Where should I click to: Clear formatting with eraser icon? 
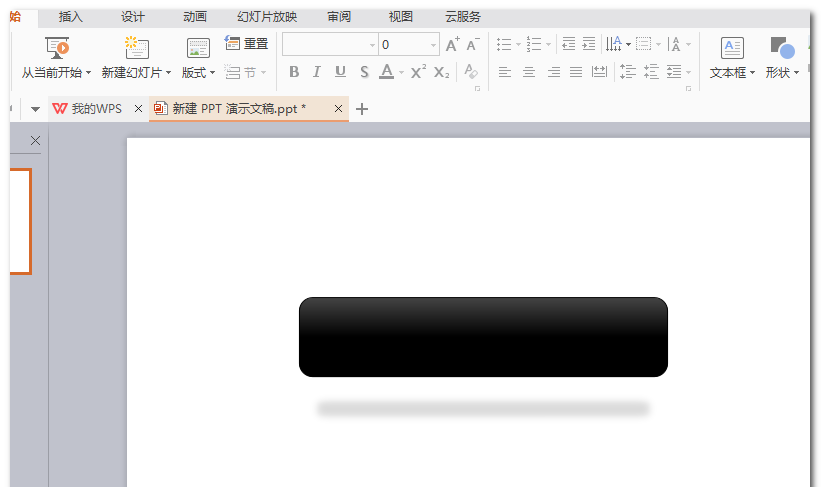coord(471,71)
